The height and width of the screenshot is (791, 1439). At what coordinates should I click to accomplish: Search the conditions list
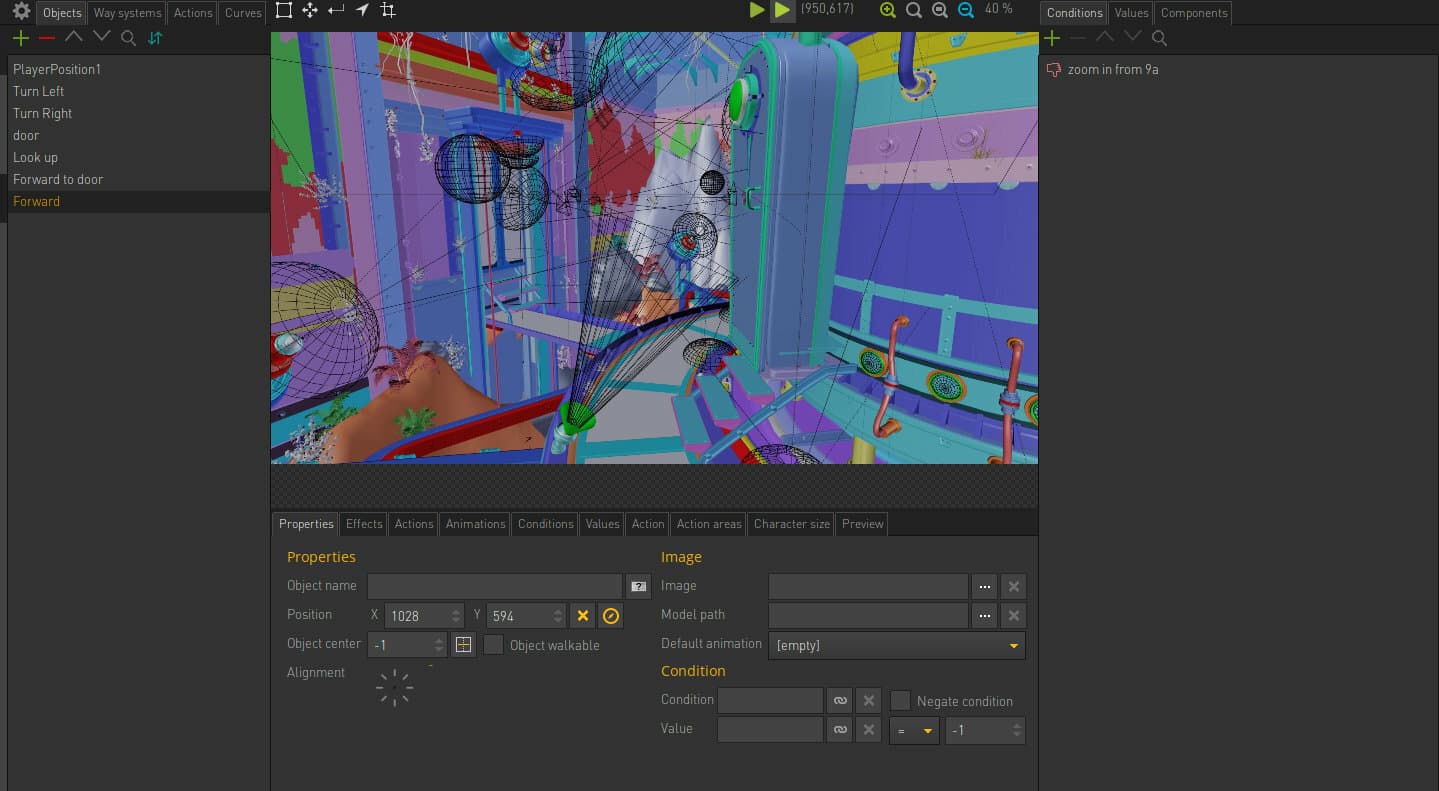(x=1159, y=38)
